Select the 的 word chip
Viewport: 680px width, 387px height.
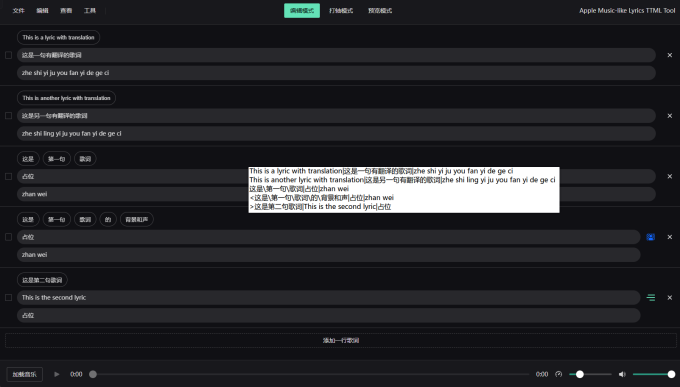[x=108, y=220]
